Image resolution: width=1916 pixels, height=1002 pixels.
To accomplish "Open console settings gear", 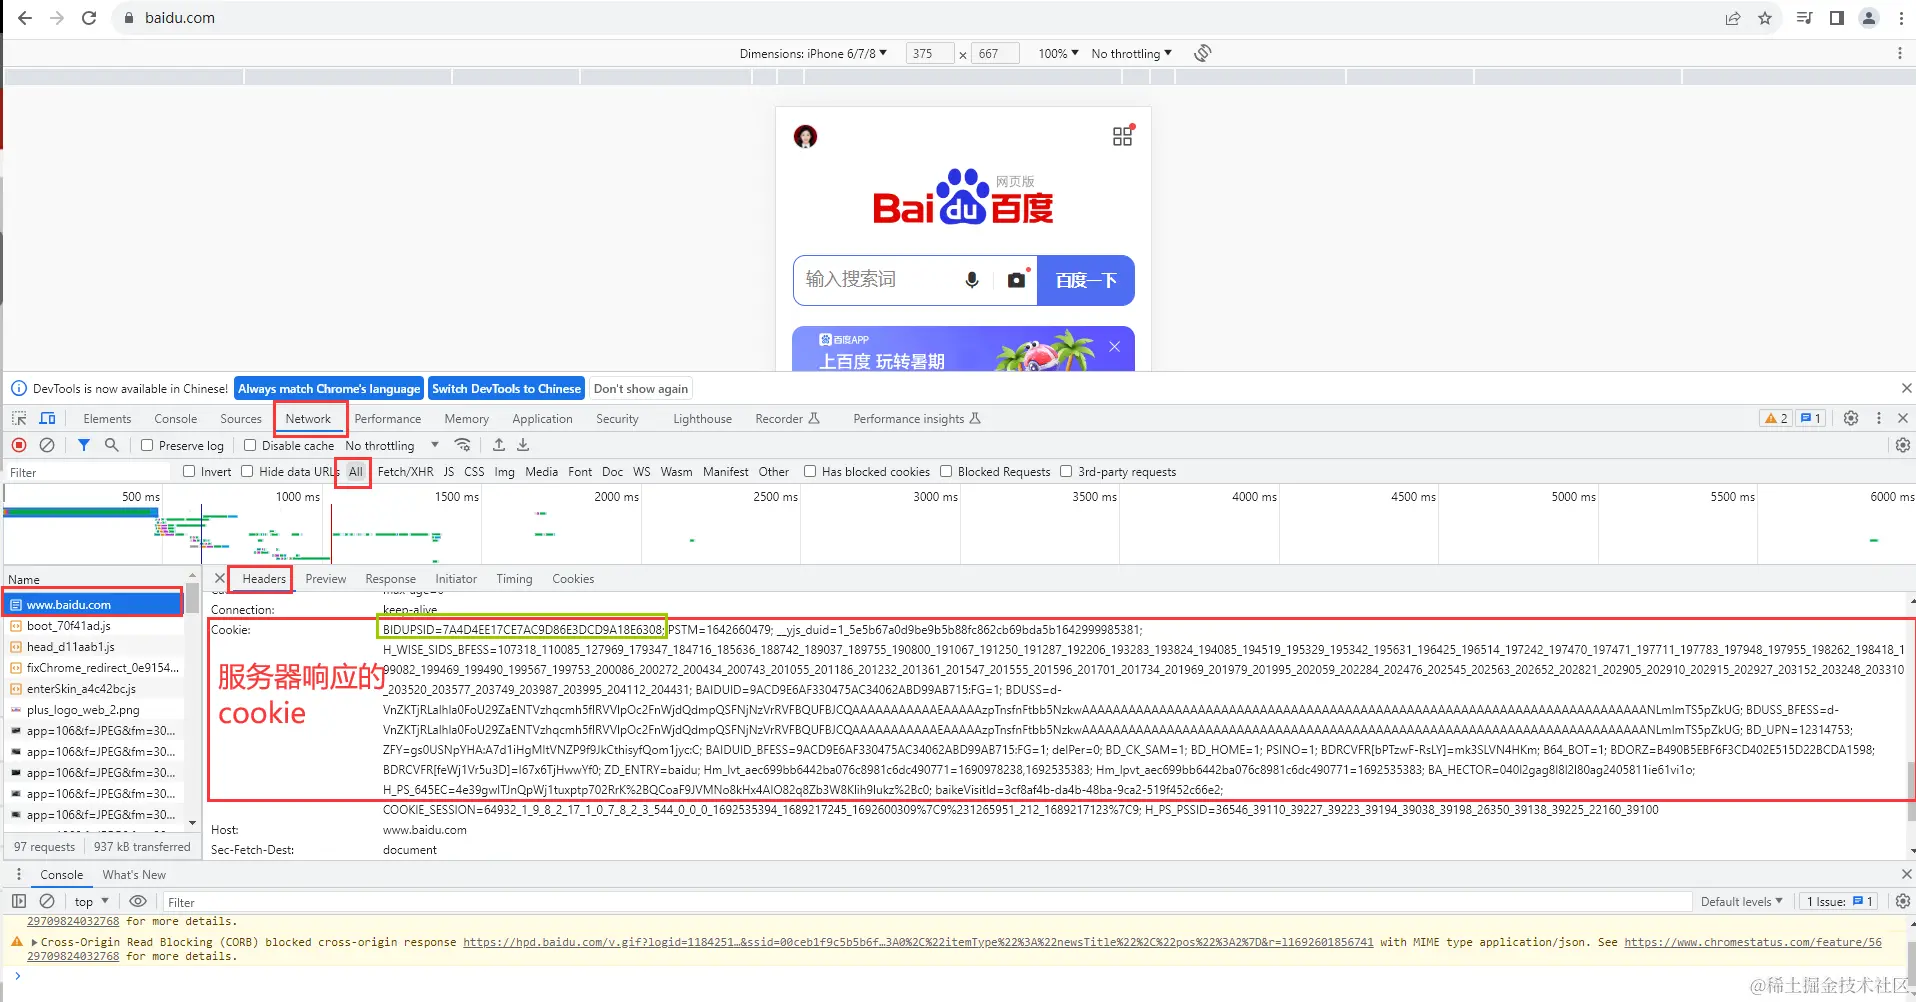I will (x=1903, y=901).
